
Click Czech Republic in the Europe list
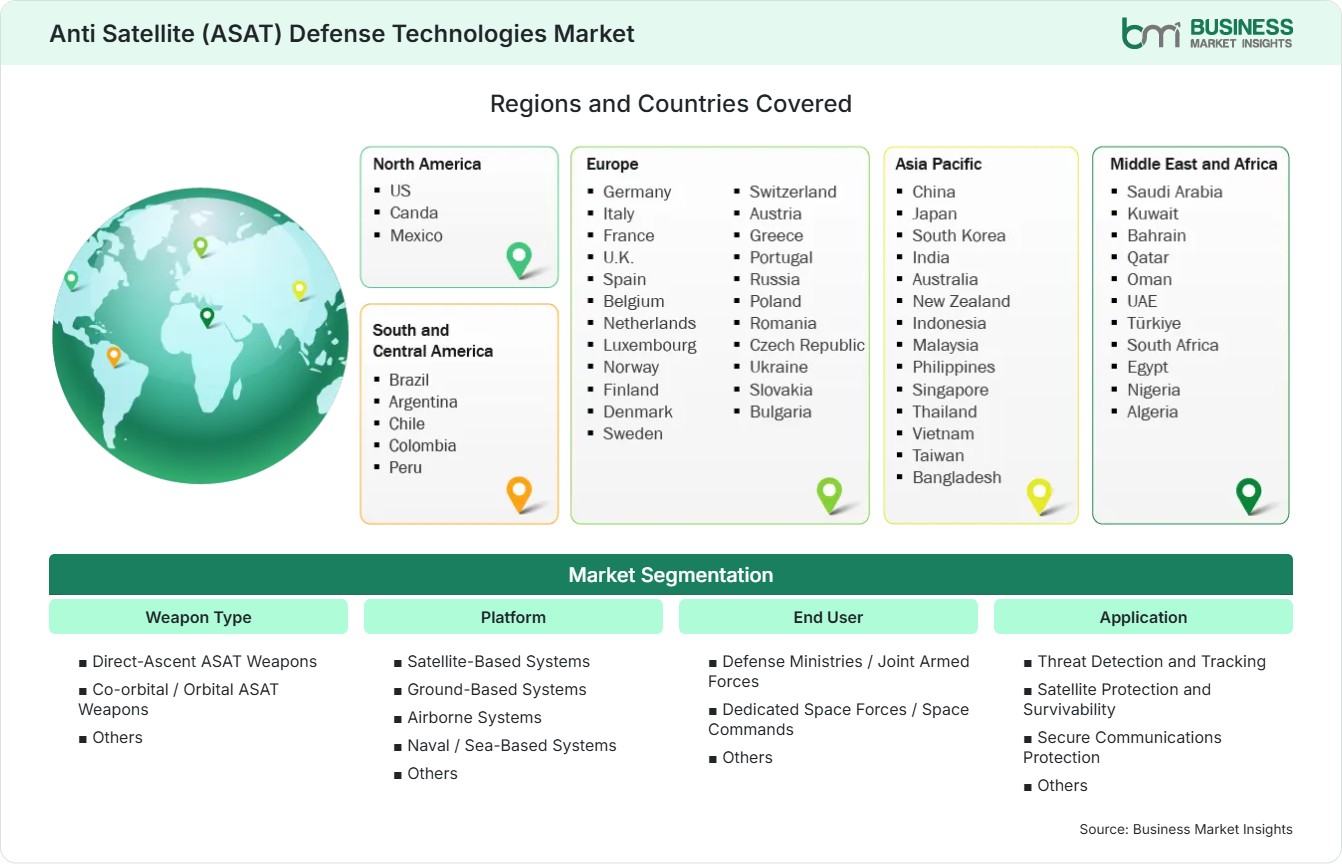(x=807, y=345)
